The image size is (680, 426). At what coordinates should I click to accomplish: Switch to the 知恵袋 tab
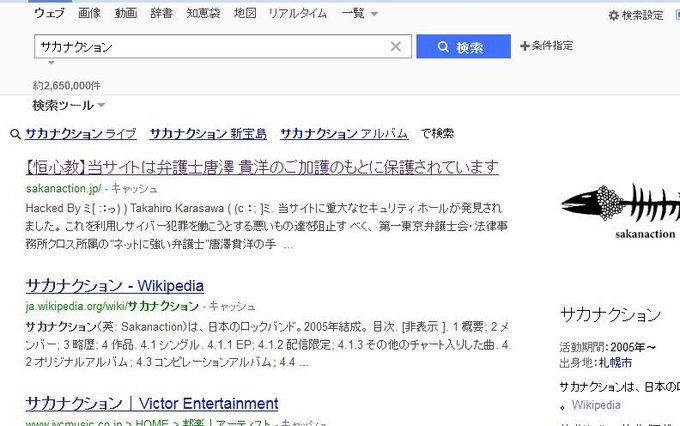pyautogui.click(x=203, y=13)
